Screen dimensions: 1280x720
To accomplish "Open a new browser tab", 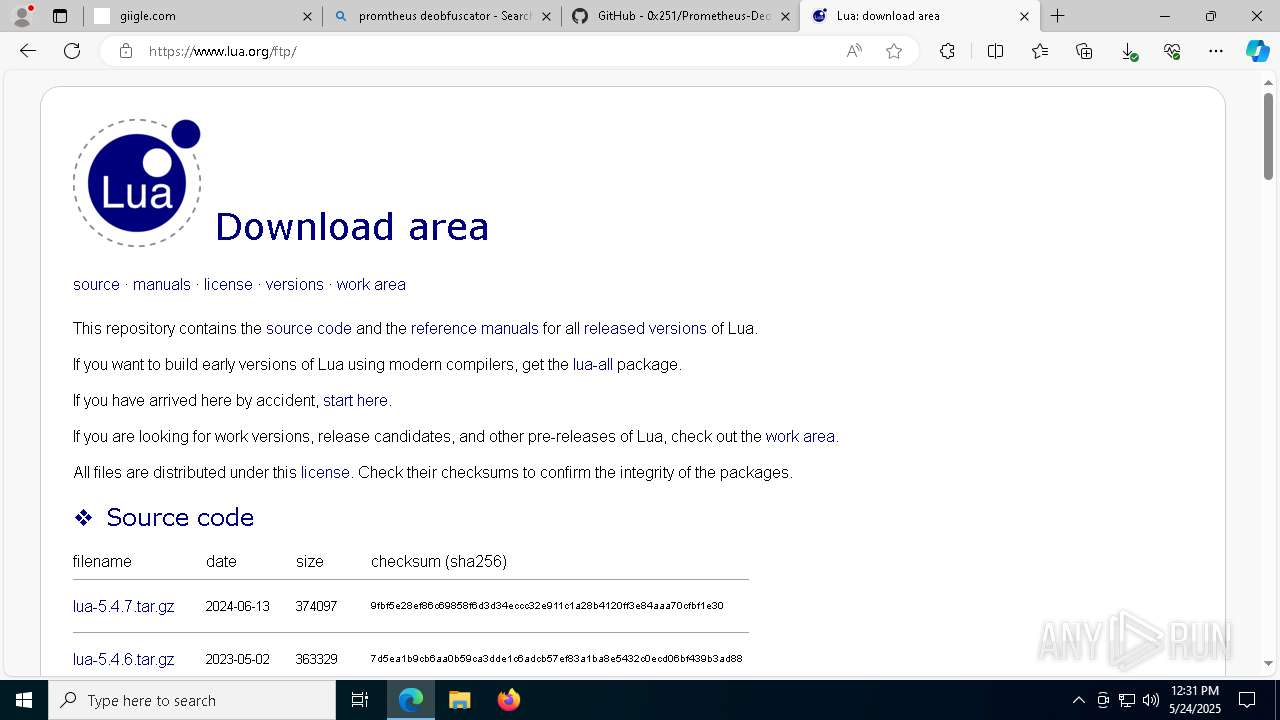I will coord(1057,16).
